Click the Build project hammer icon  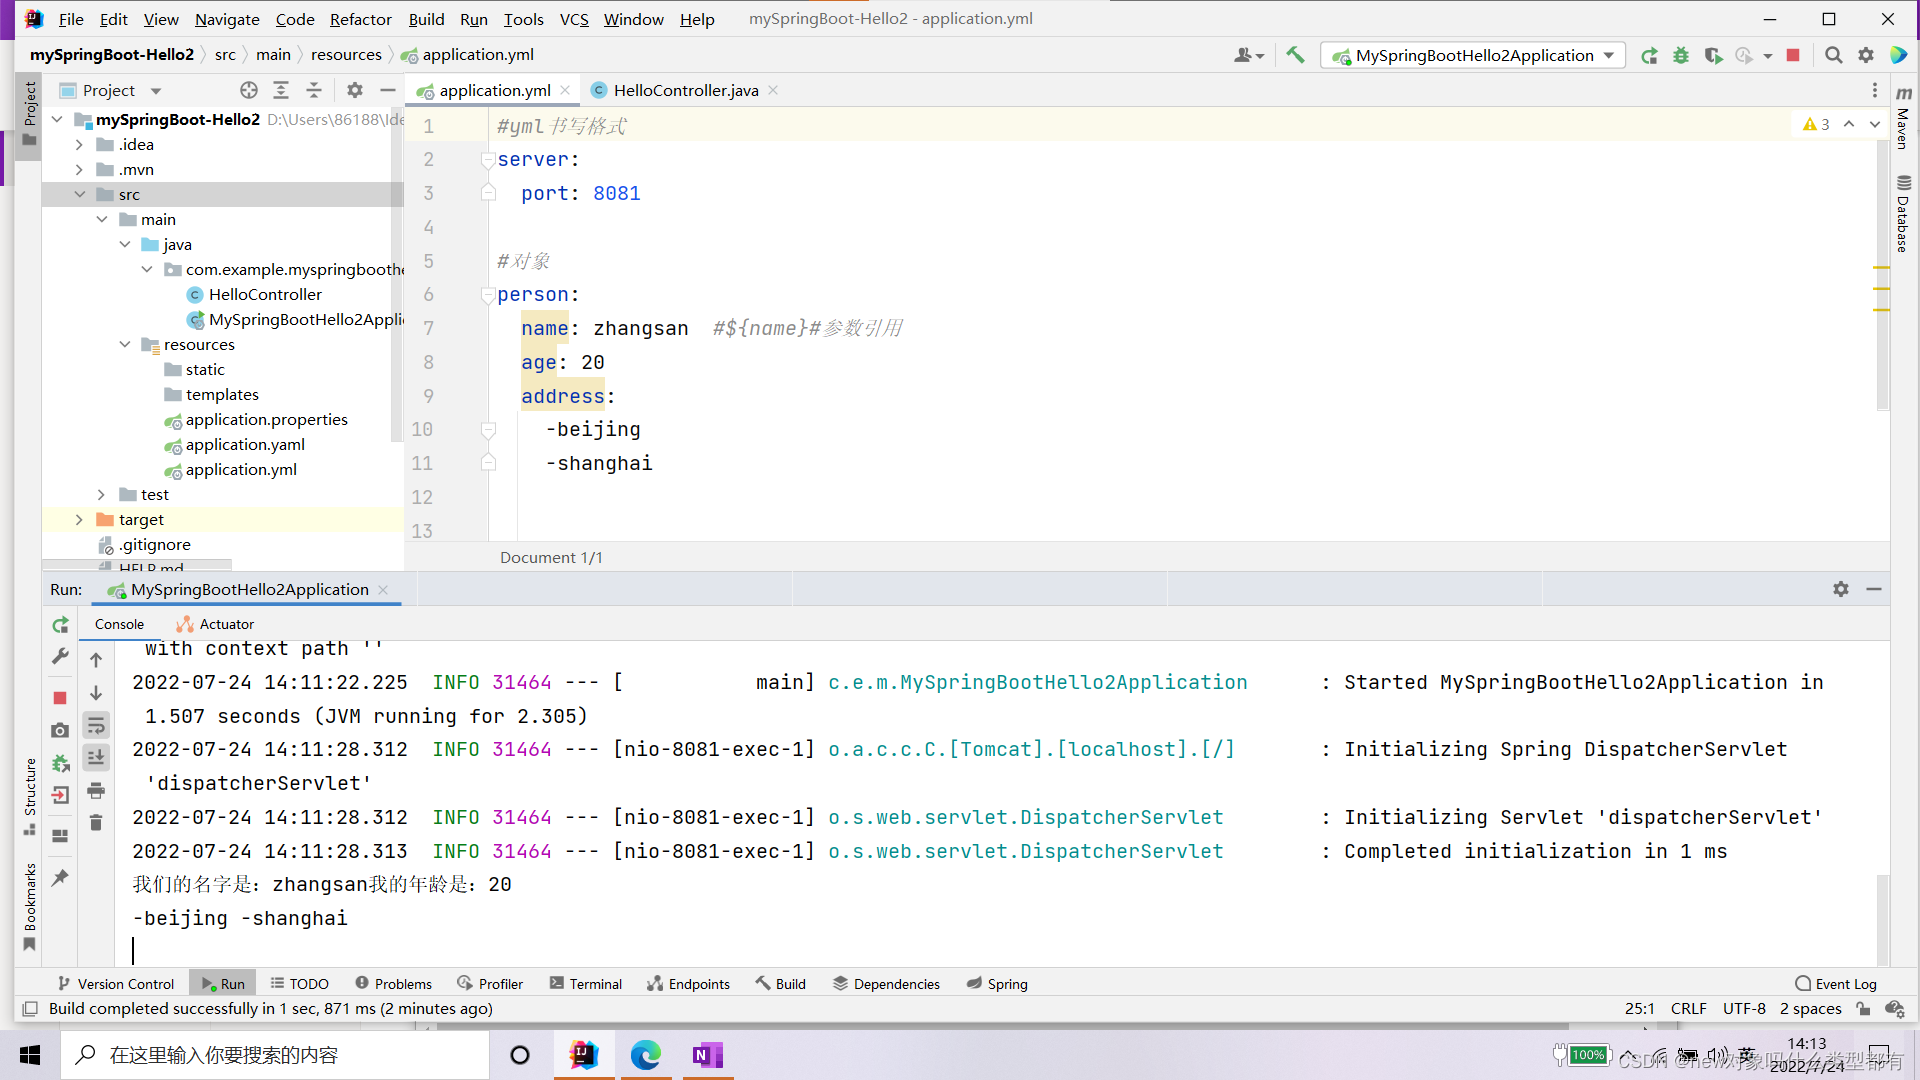[x=1295, y=55]
